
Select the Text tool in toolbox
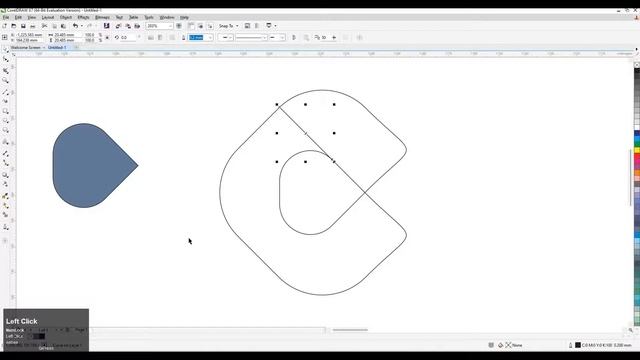6,142
